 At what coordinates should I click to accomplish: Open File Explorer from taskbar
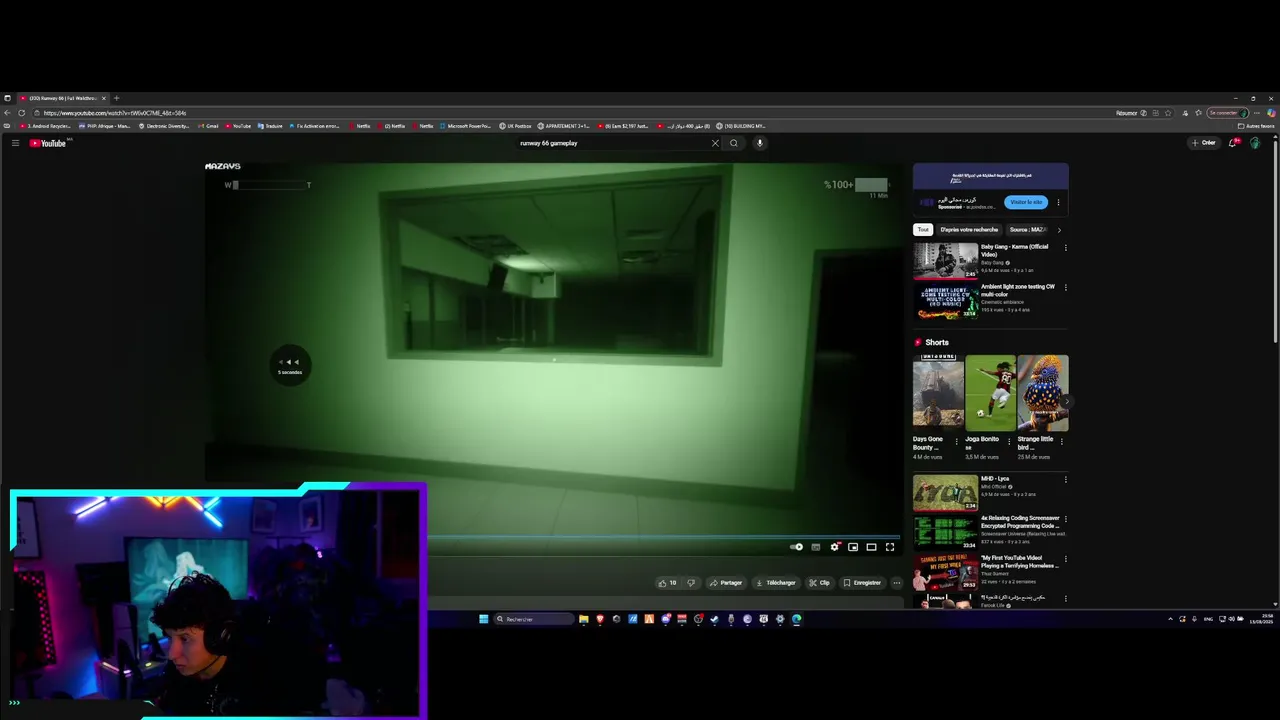click(x=583, y=619)
